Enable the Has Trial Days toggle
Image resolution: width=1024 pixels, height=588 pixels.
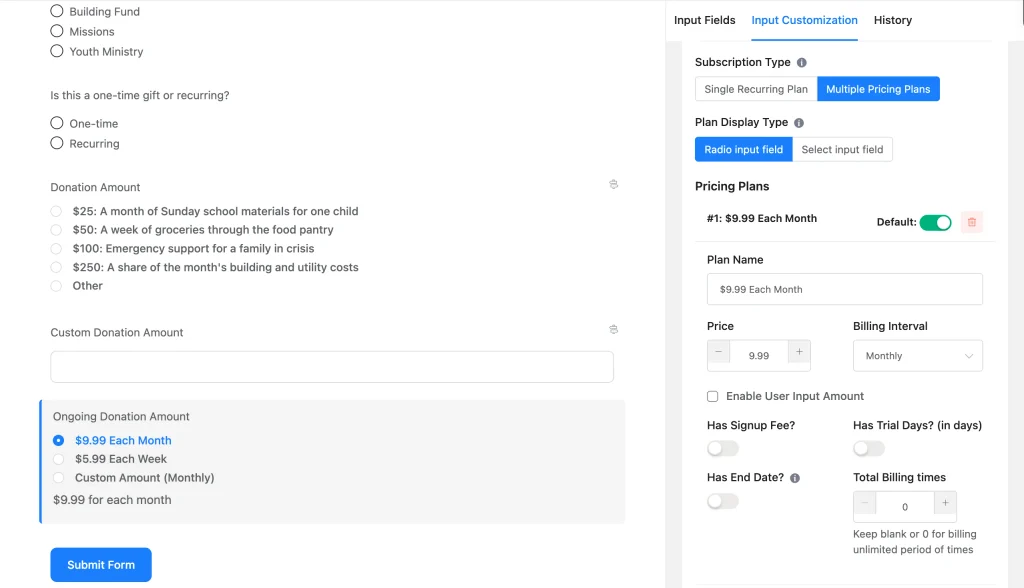[869, 449]
